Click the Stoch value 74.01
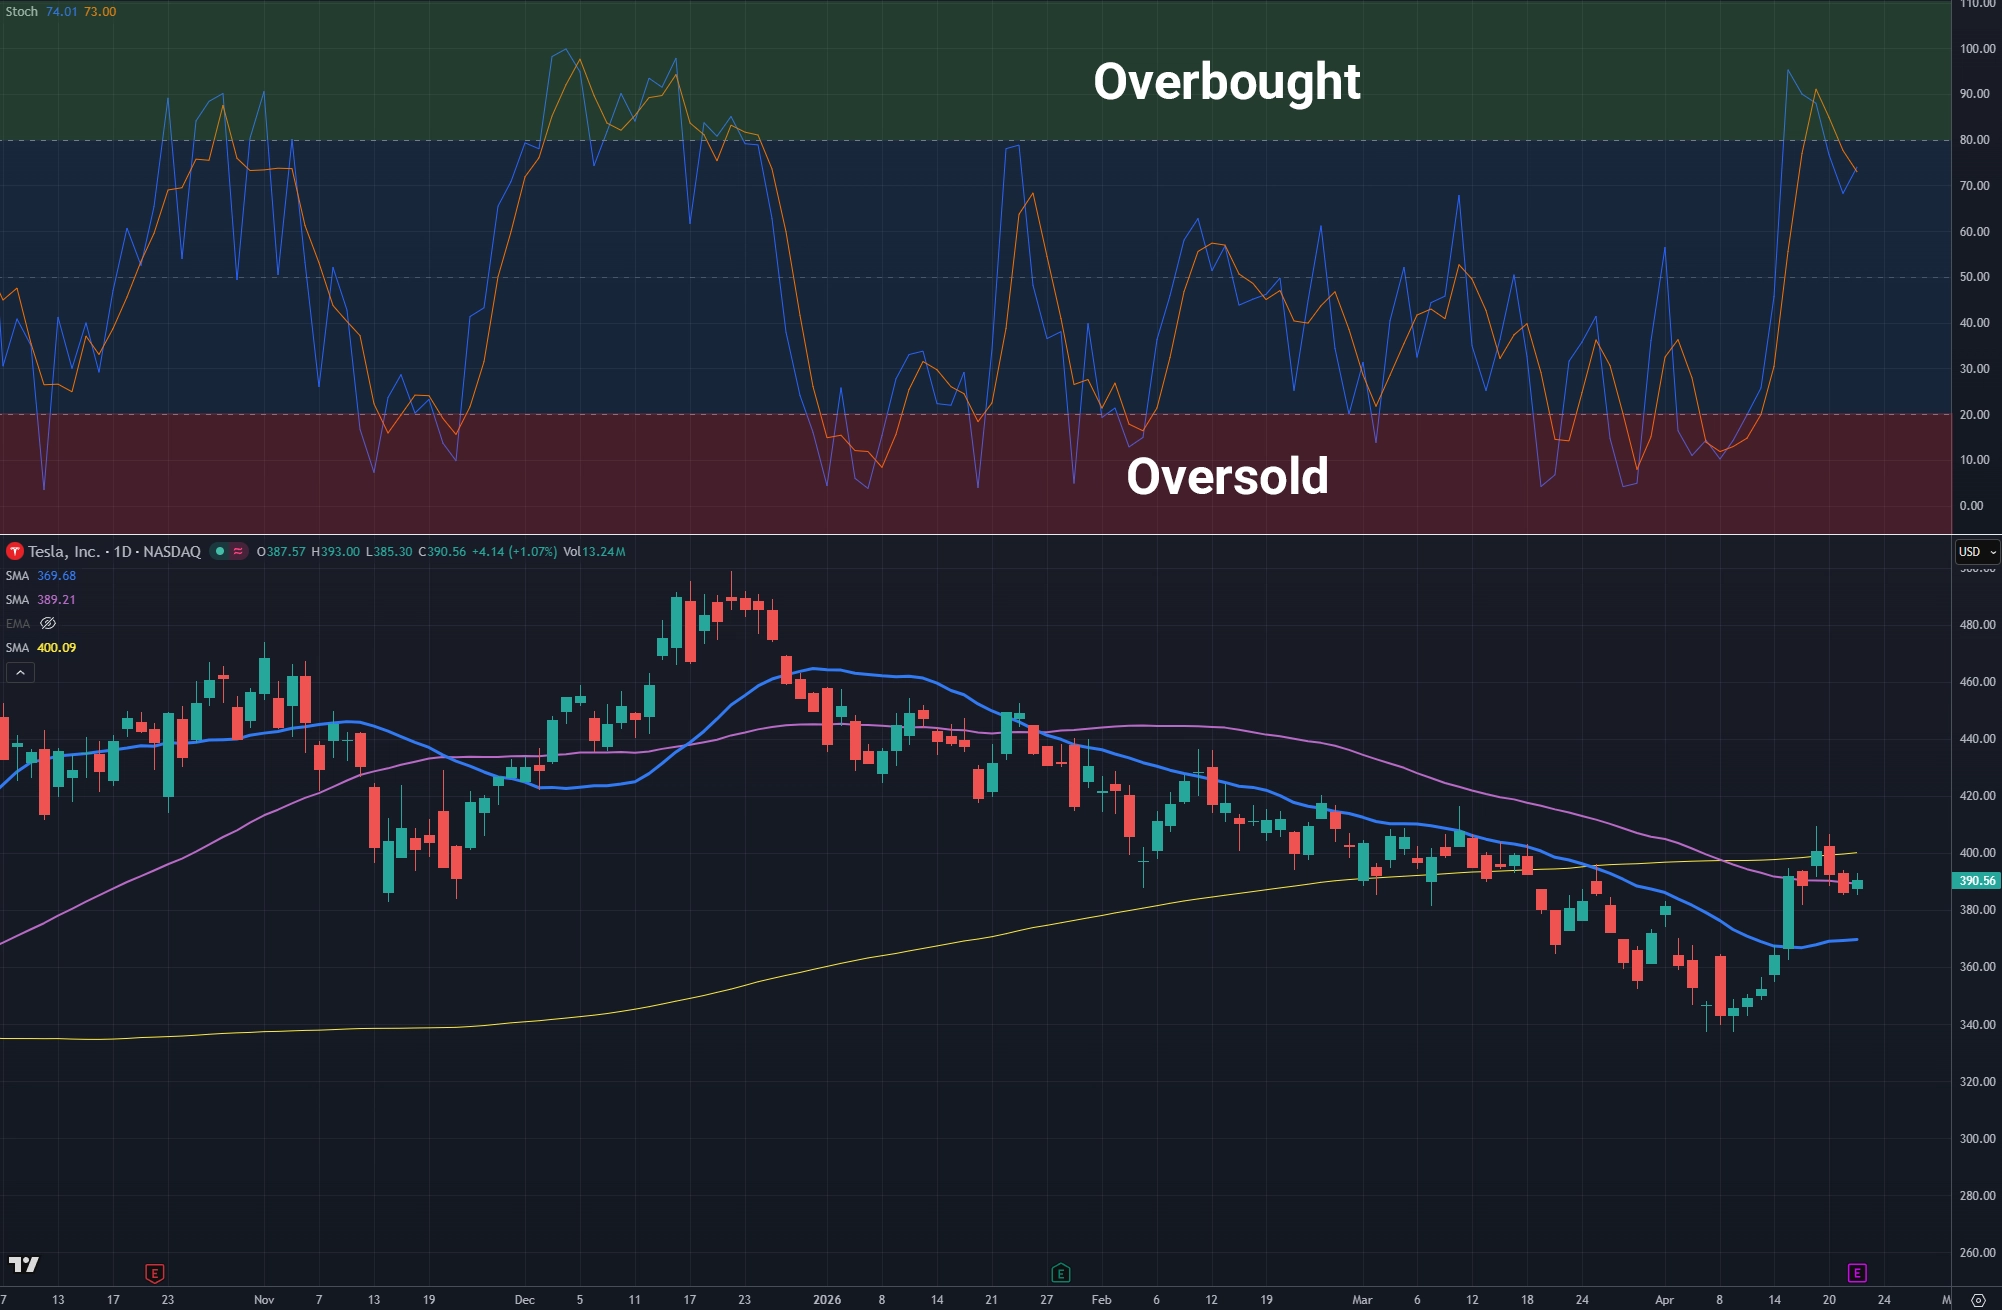The image size is (2002, 1310). click(x=62, y=12)
